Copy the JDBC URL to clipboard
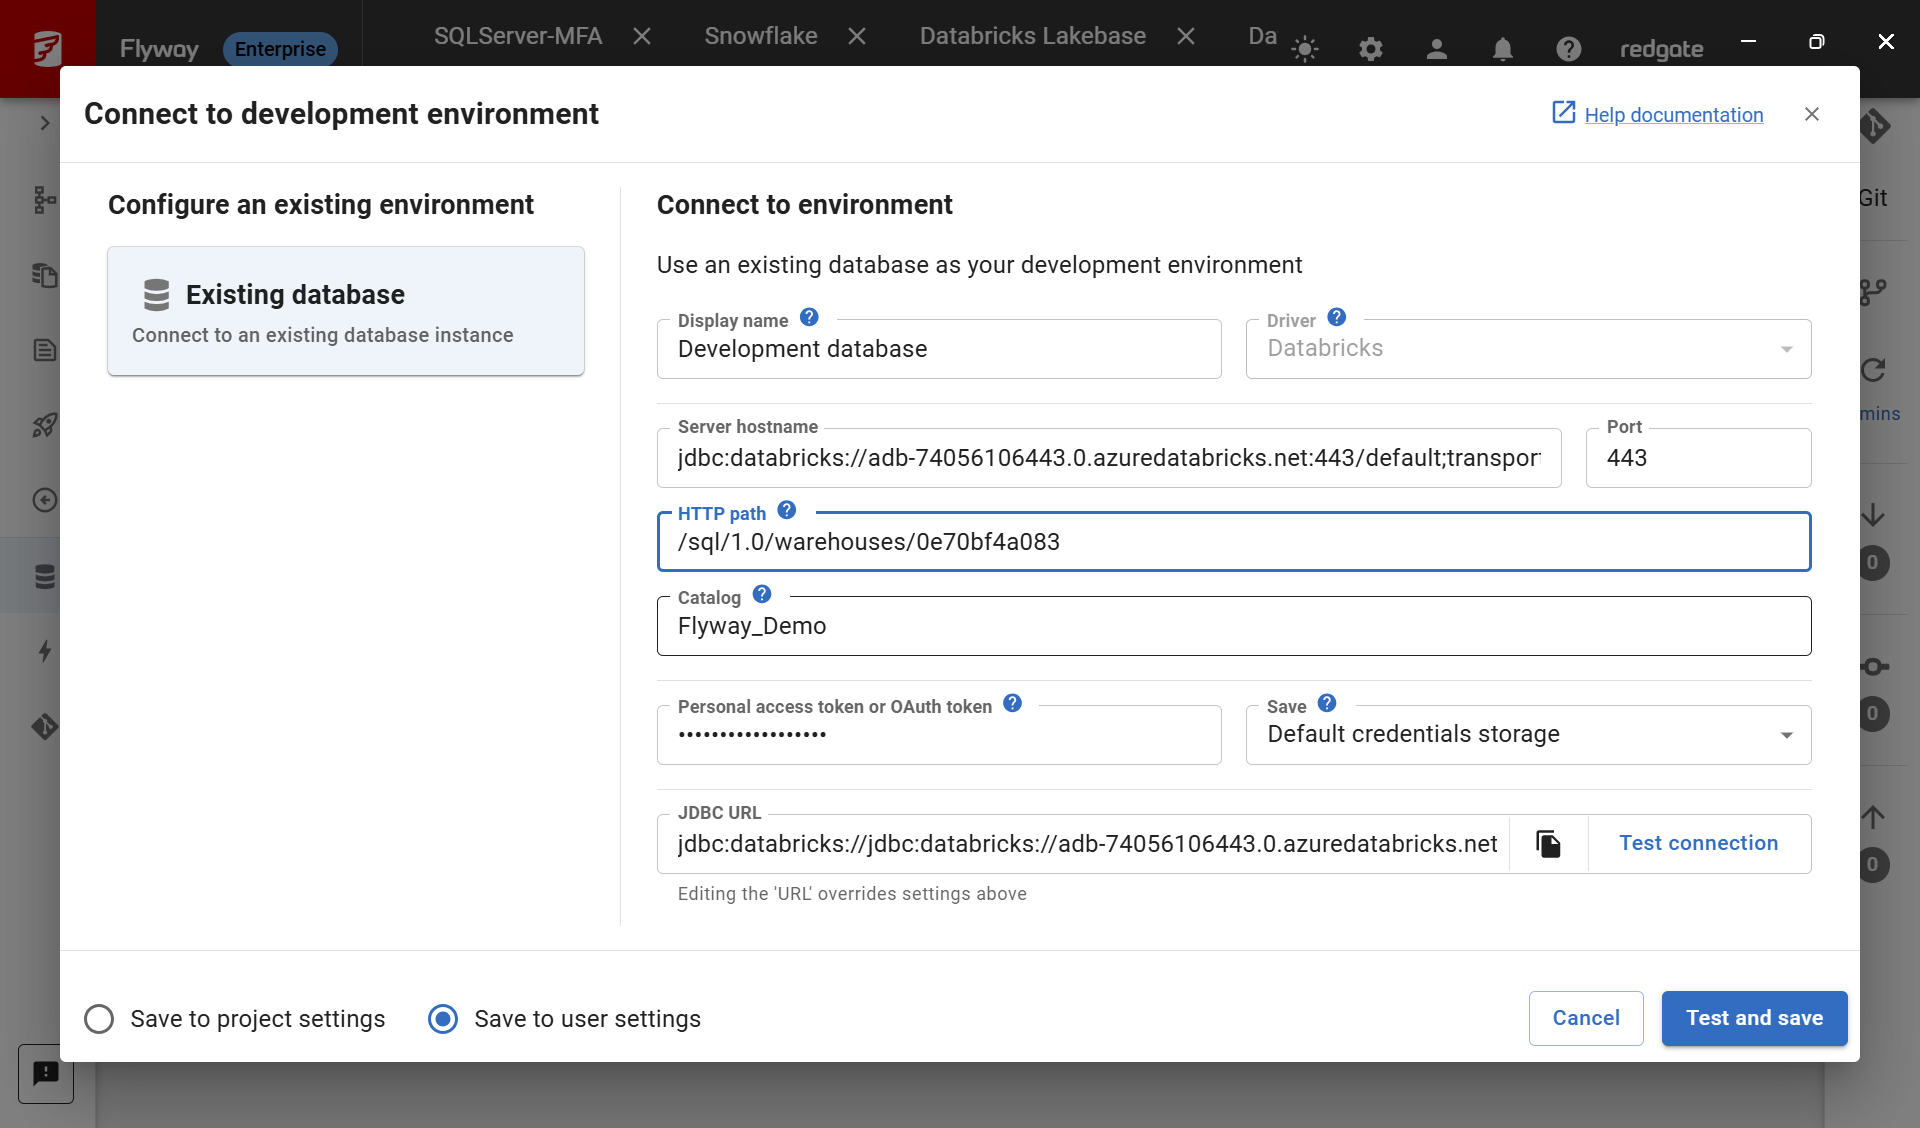This screenshot has height=1128, width=1920. click(x=1548, y=844)
